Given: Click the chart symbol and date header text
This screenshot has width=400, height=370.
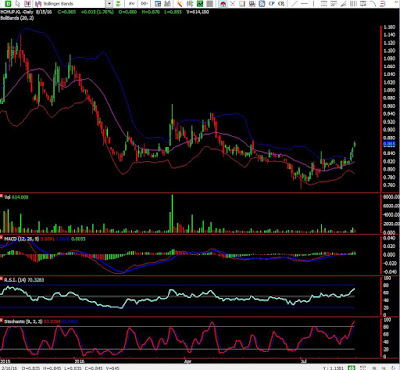Looking at the screenshot, I should tap(27, 12).
